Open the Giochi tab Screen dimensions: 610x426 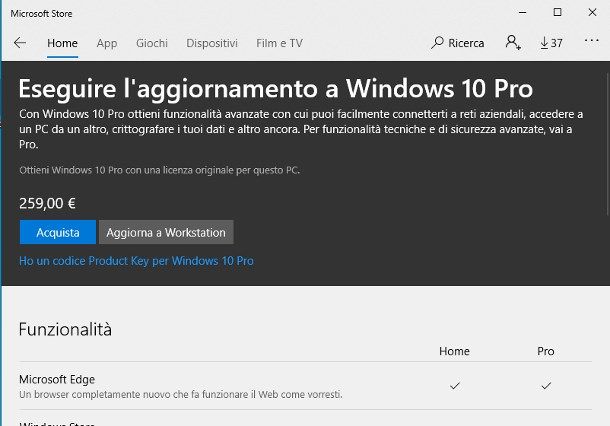[152, 43]
